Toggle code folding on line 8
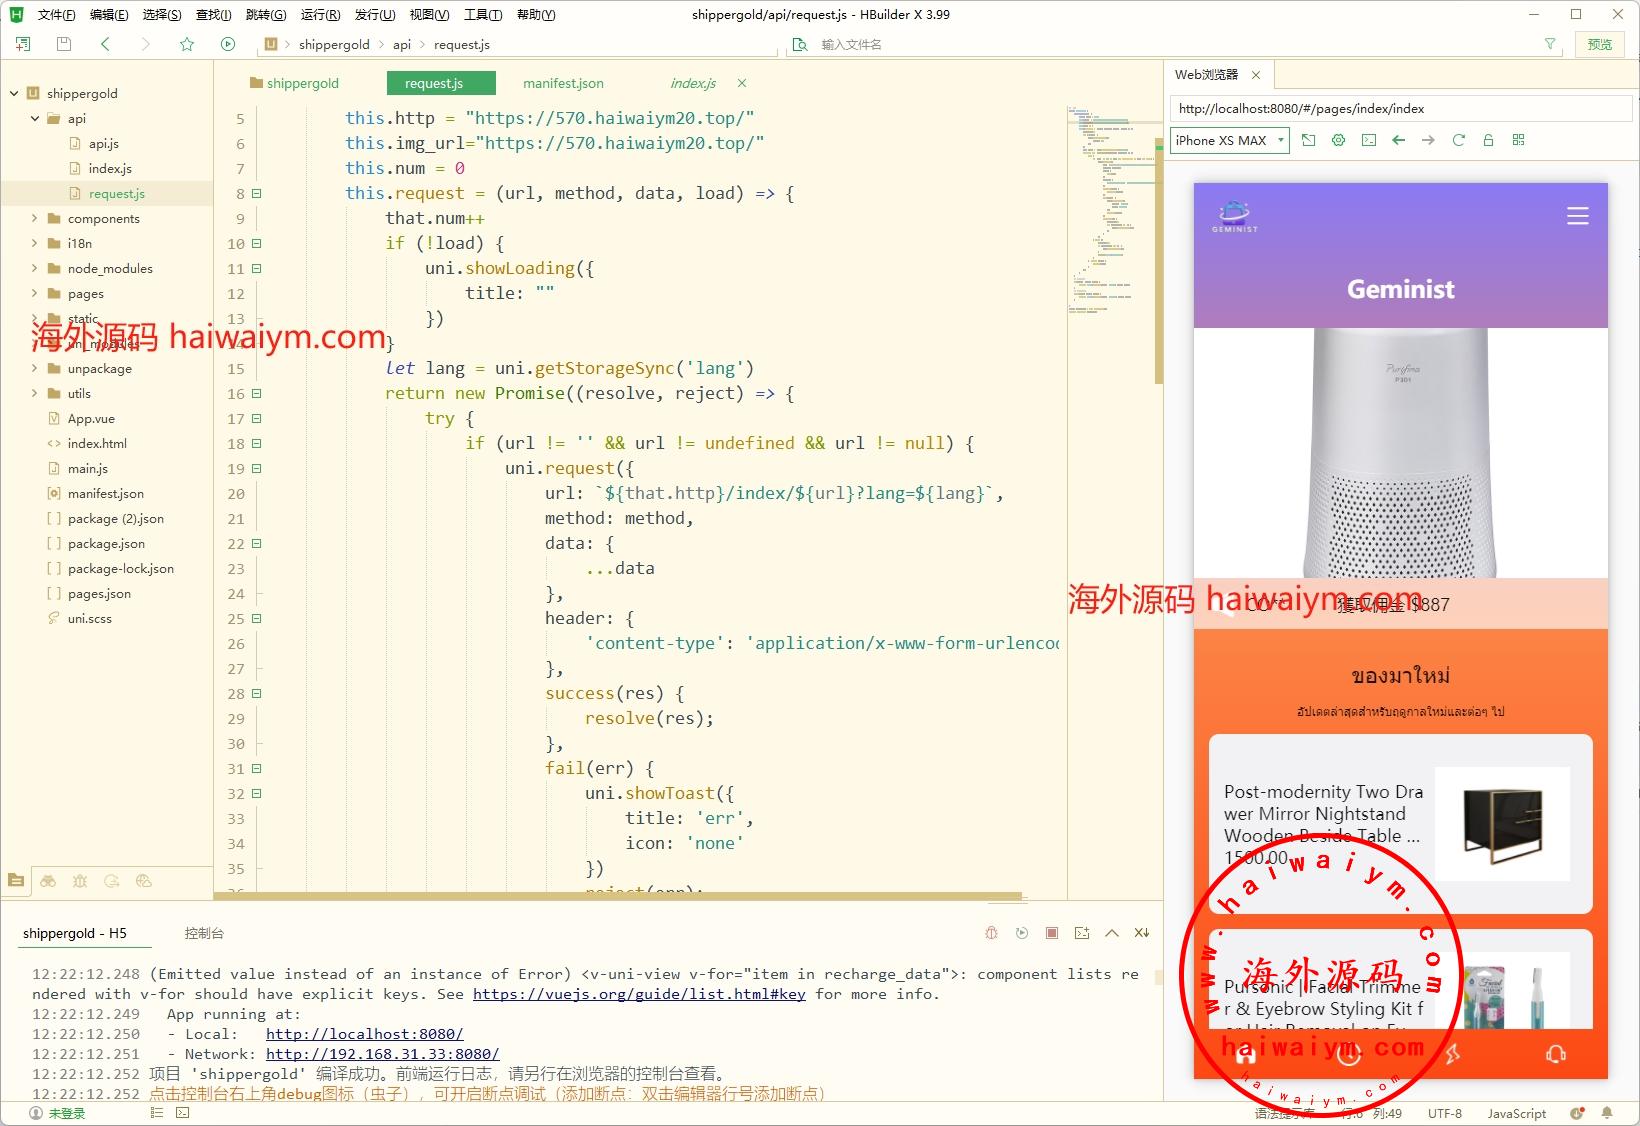Viewport: 1640px width, 1126px height. pyautogui.click(x=257, y=194)
